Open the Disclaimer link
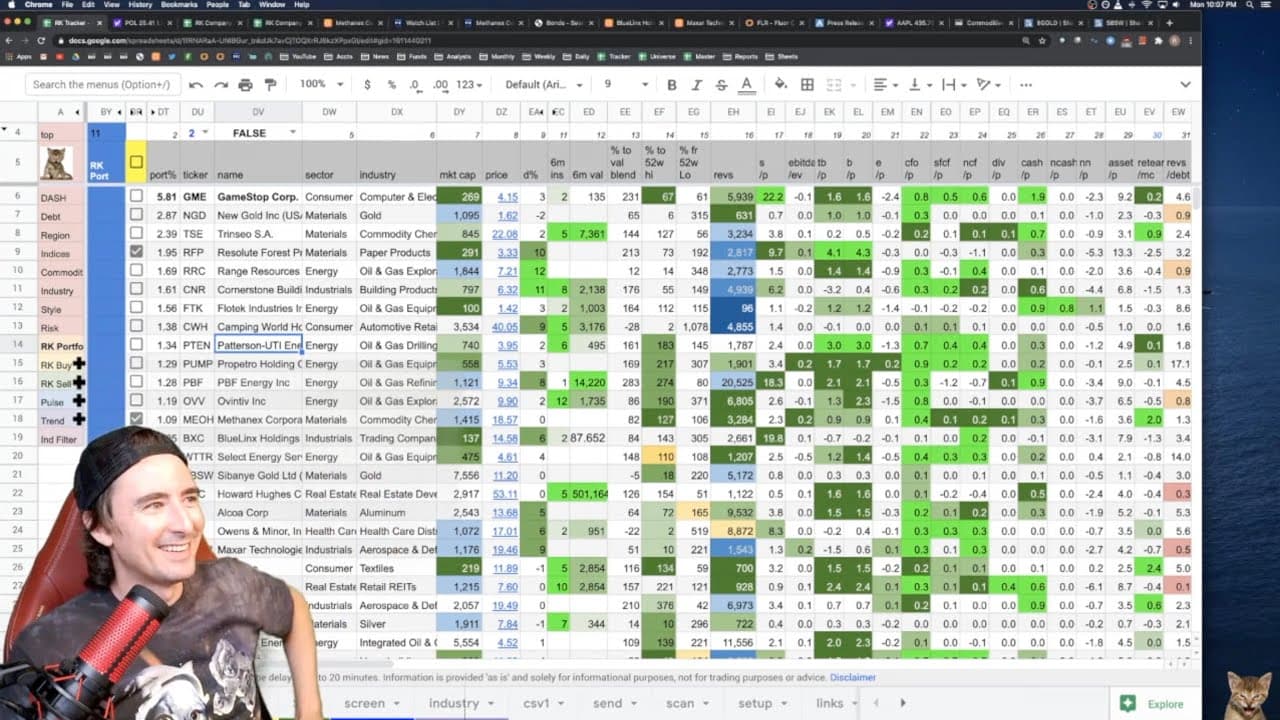Screen dimensions: 1280x720 point(852,677)
